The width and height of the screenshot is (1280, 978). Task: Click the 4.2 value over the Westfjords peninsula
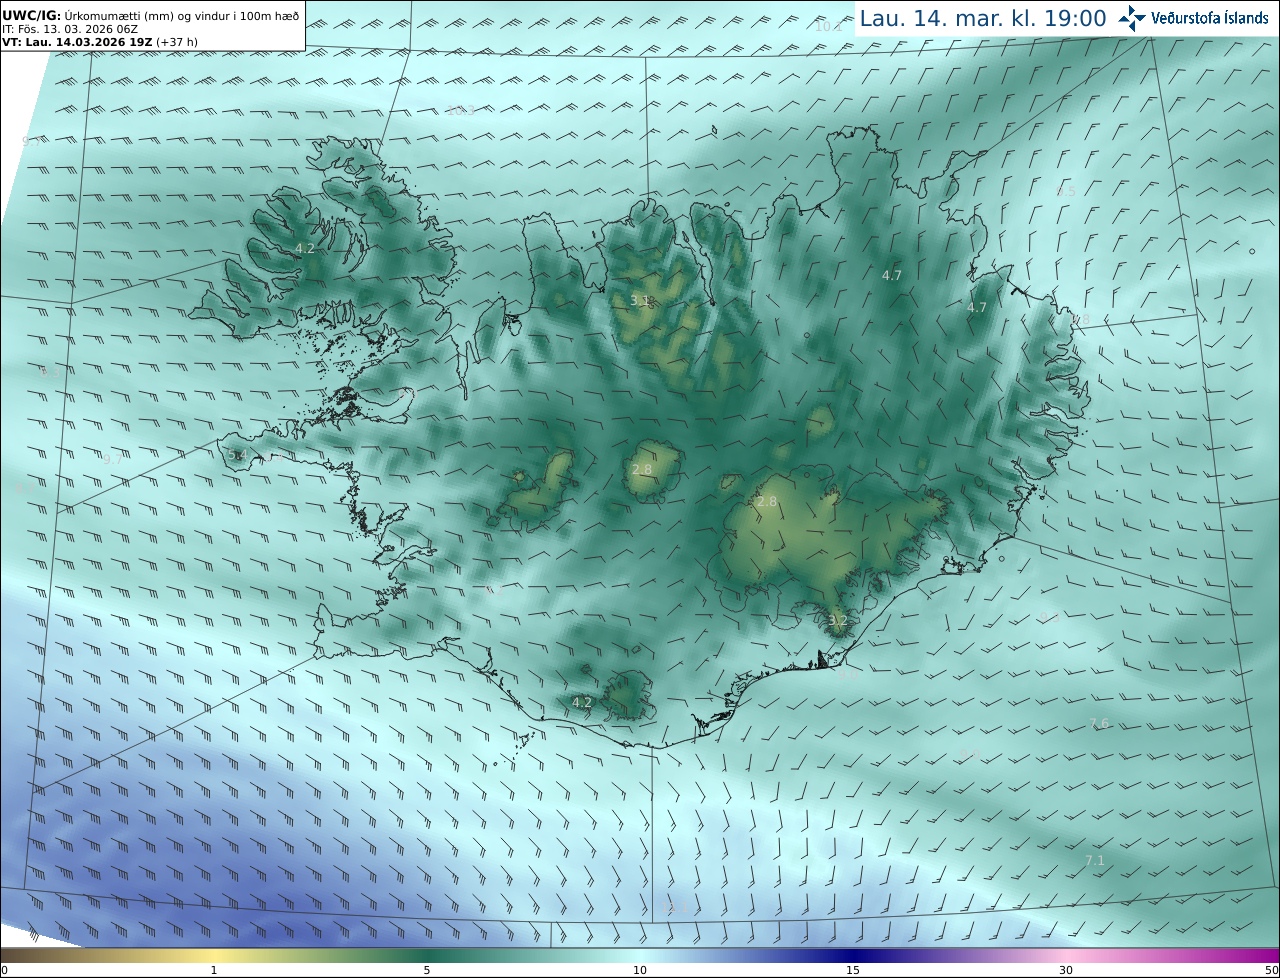(x=305, y=248)
